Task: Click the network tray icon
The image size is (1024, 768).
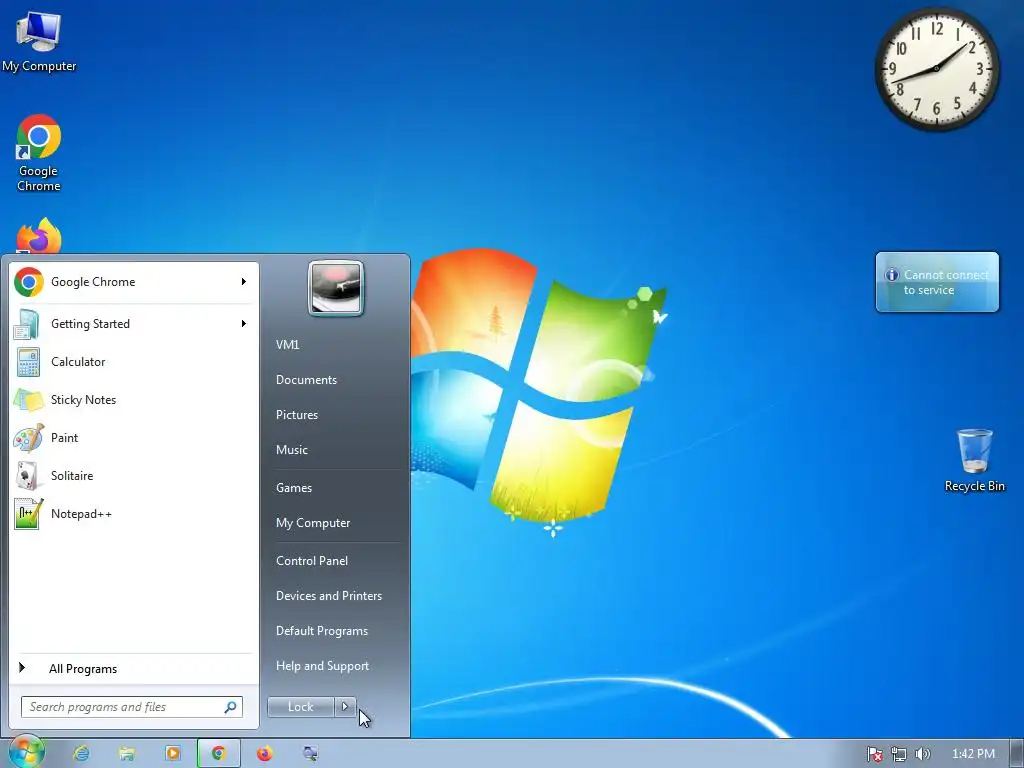Action: [x=899, y=754]
